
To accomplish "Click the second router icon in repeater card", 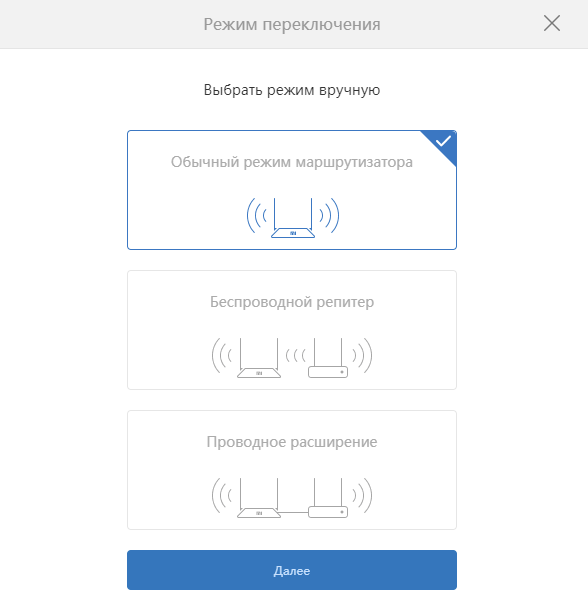I will pyautogui.click(x=328, y=358).
